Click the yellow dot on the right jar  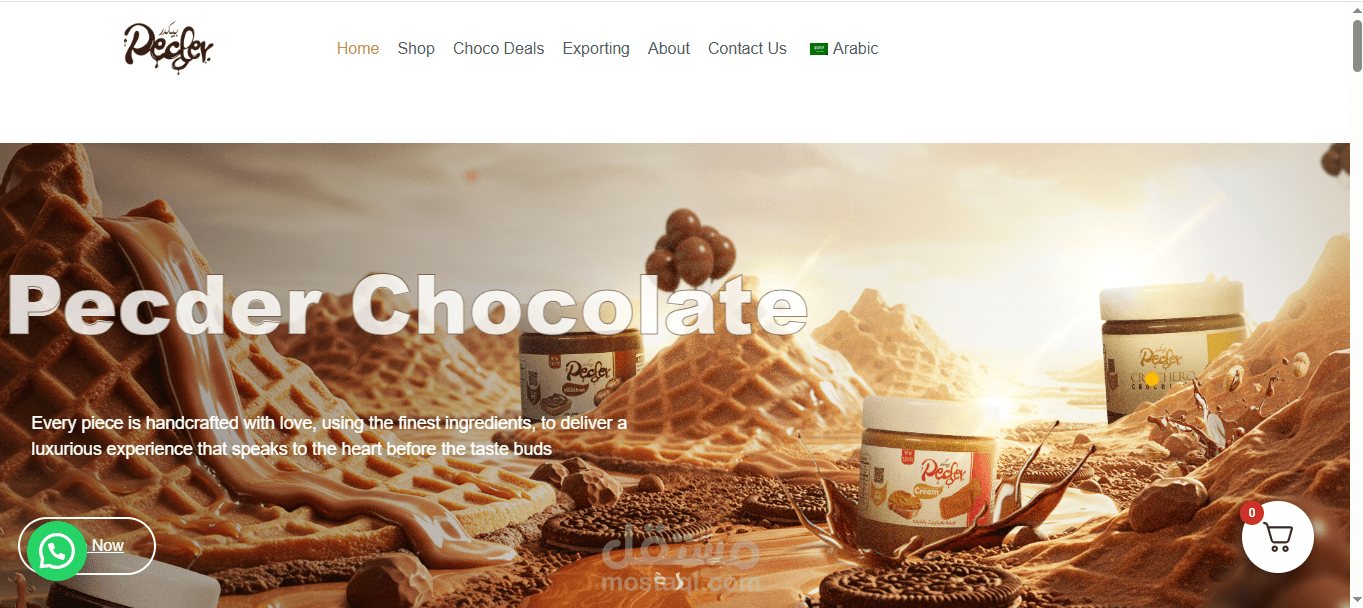coord(1151,379)
